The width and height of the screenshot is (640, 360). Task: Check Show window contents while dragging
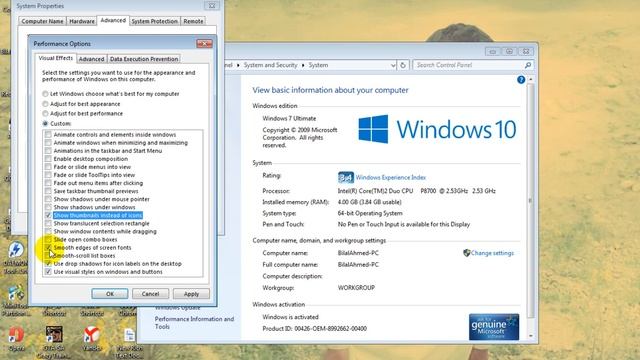point(48,231)
